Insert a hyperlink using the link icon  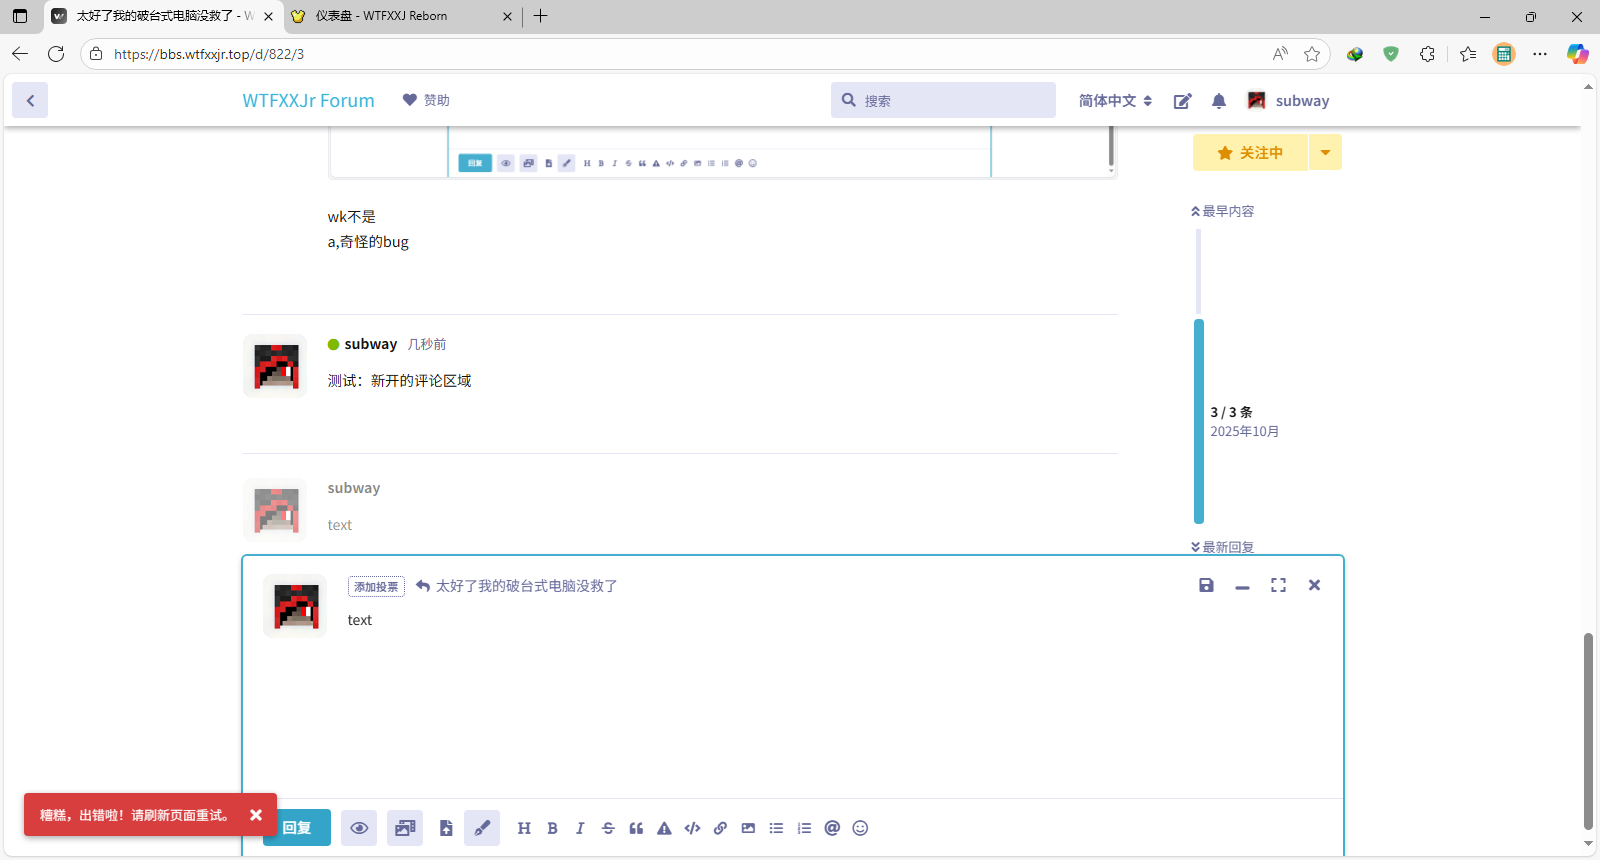720,828
